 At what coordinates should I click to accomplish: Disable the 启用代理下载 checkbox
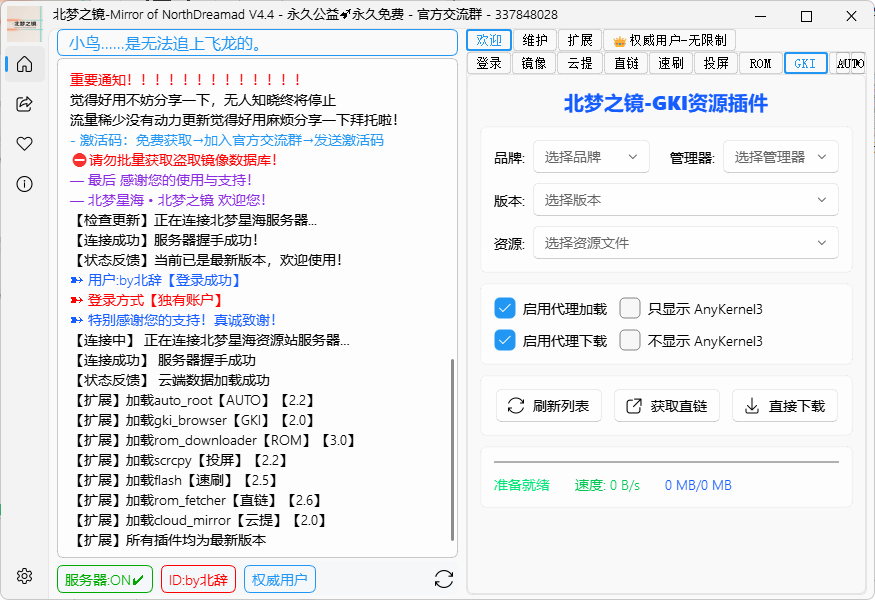coord(505,340)
